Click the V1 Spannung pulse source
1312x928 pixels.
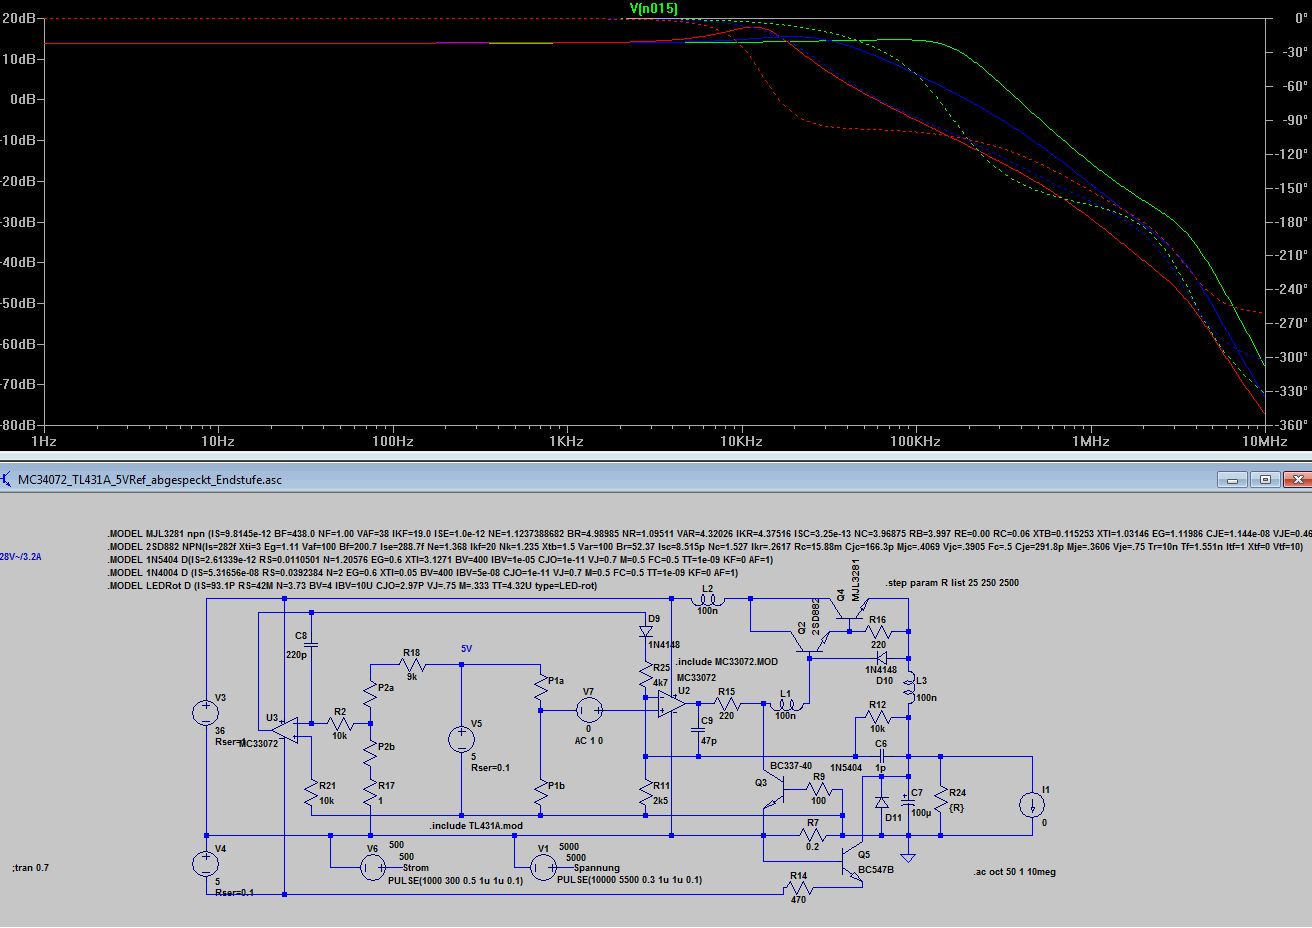click(542, 867)
